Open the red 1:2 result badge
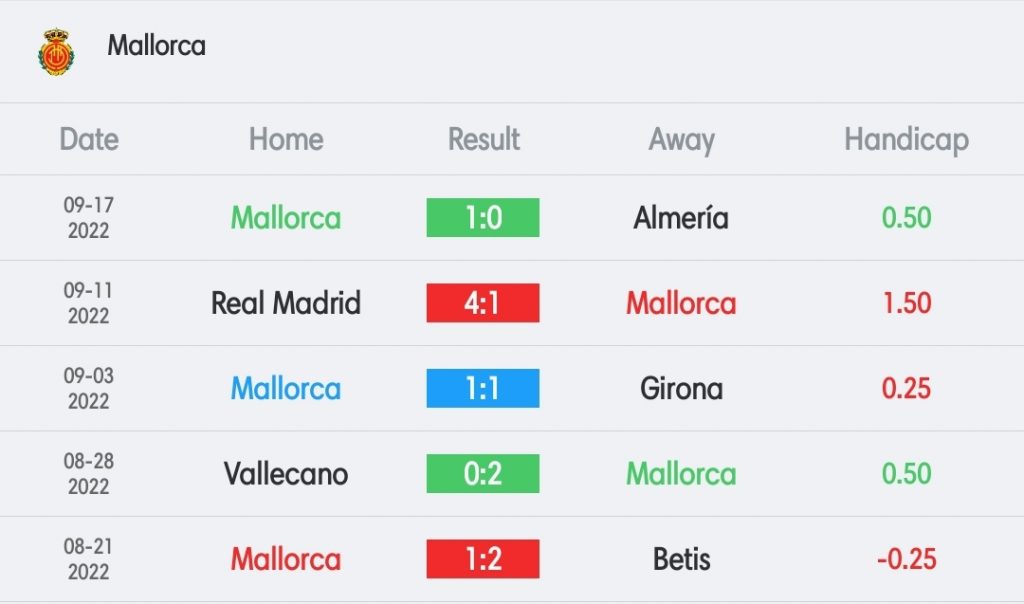This screenshot has height=604, width=1024. coord(483,559)
